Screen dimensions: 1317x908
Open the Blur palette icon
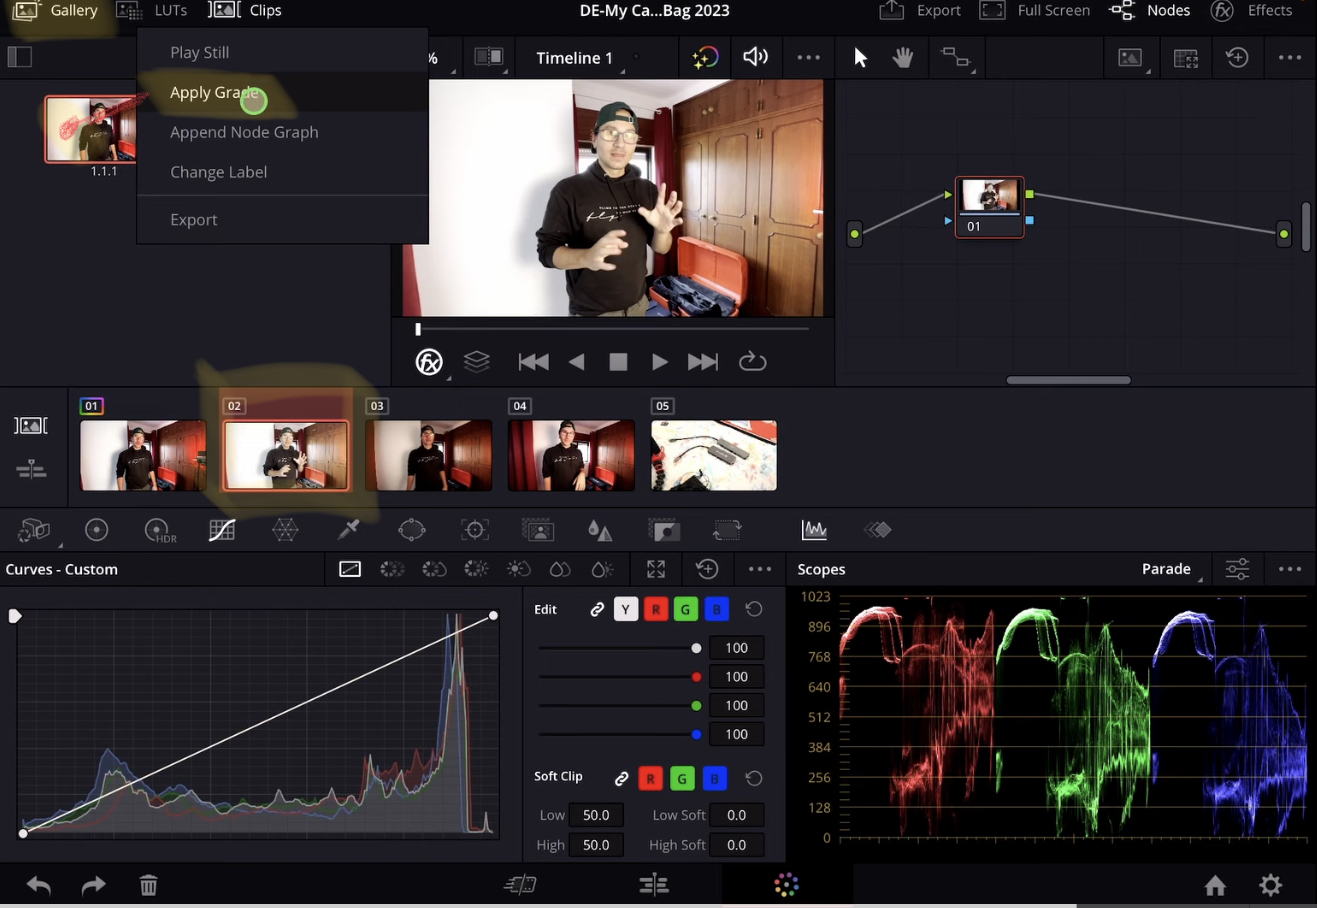click(x=599, y=530)
